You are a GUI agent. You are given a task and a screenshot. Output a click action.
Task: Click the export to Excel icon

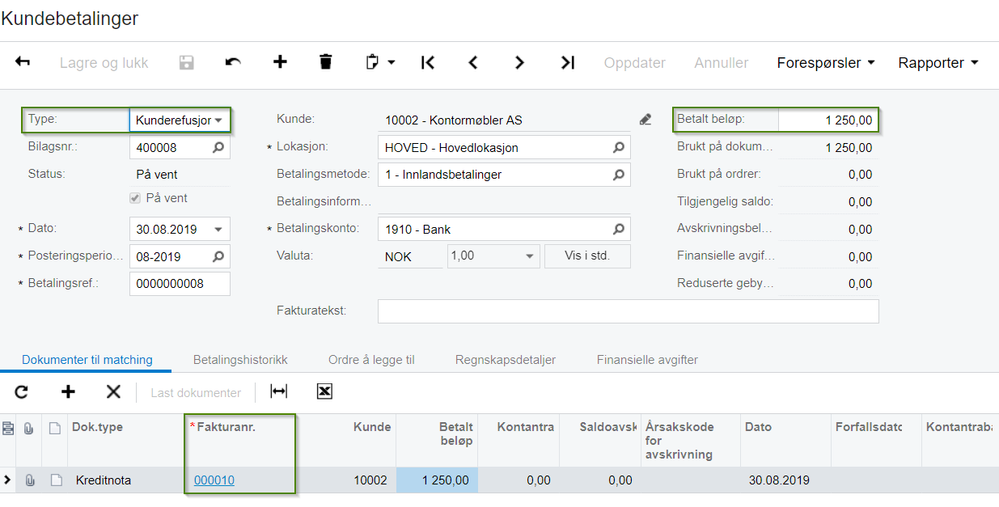coord(324,392)
